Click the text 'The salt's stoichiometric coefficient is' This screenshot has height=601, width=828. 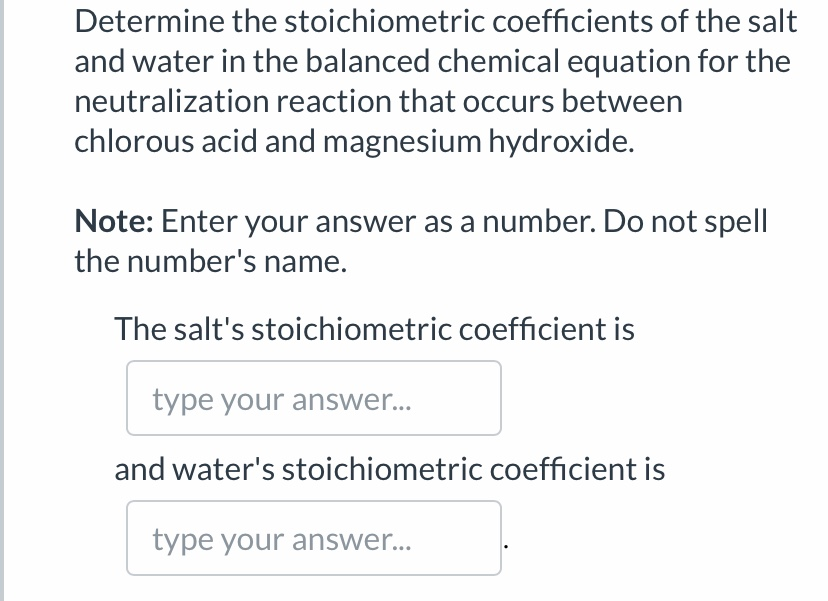(x=373, y=327)
